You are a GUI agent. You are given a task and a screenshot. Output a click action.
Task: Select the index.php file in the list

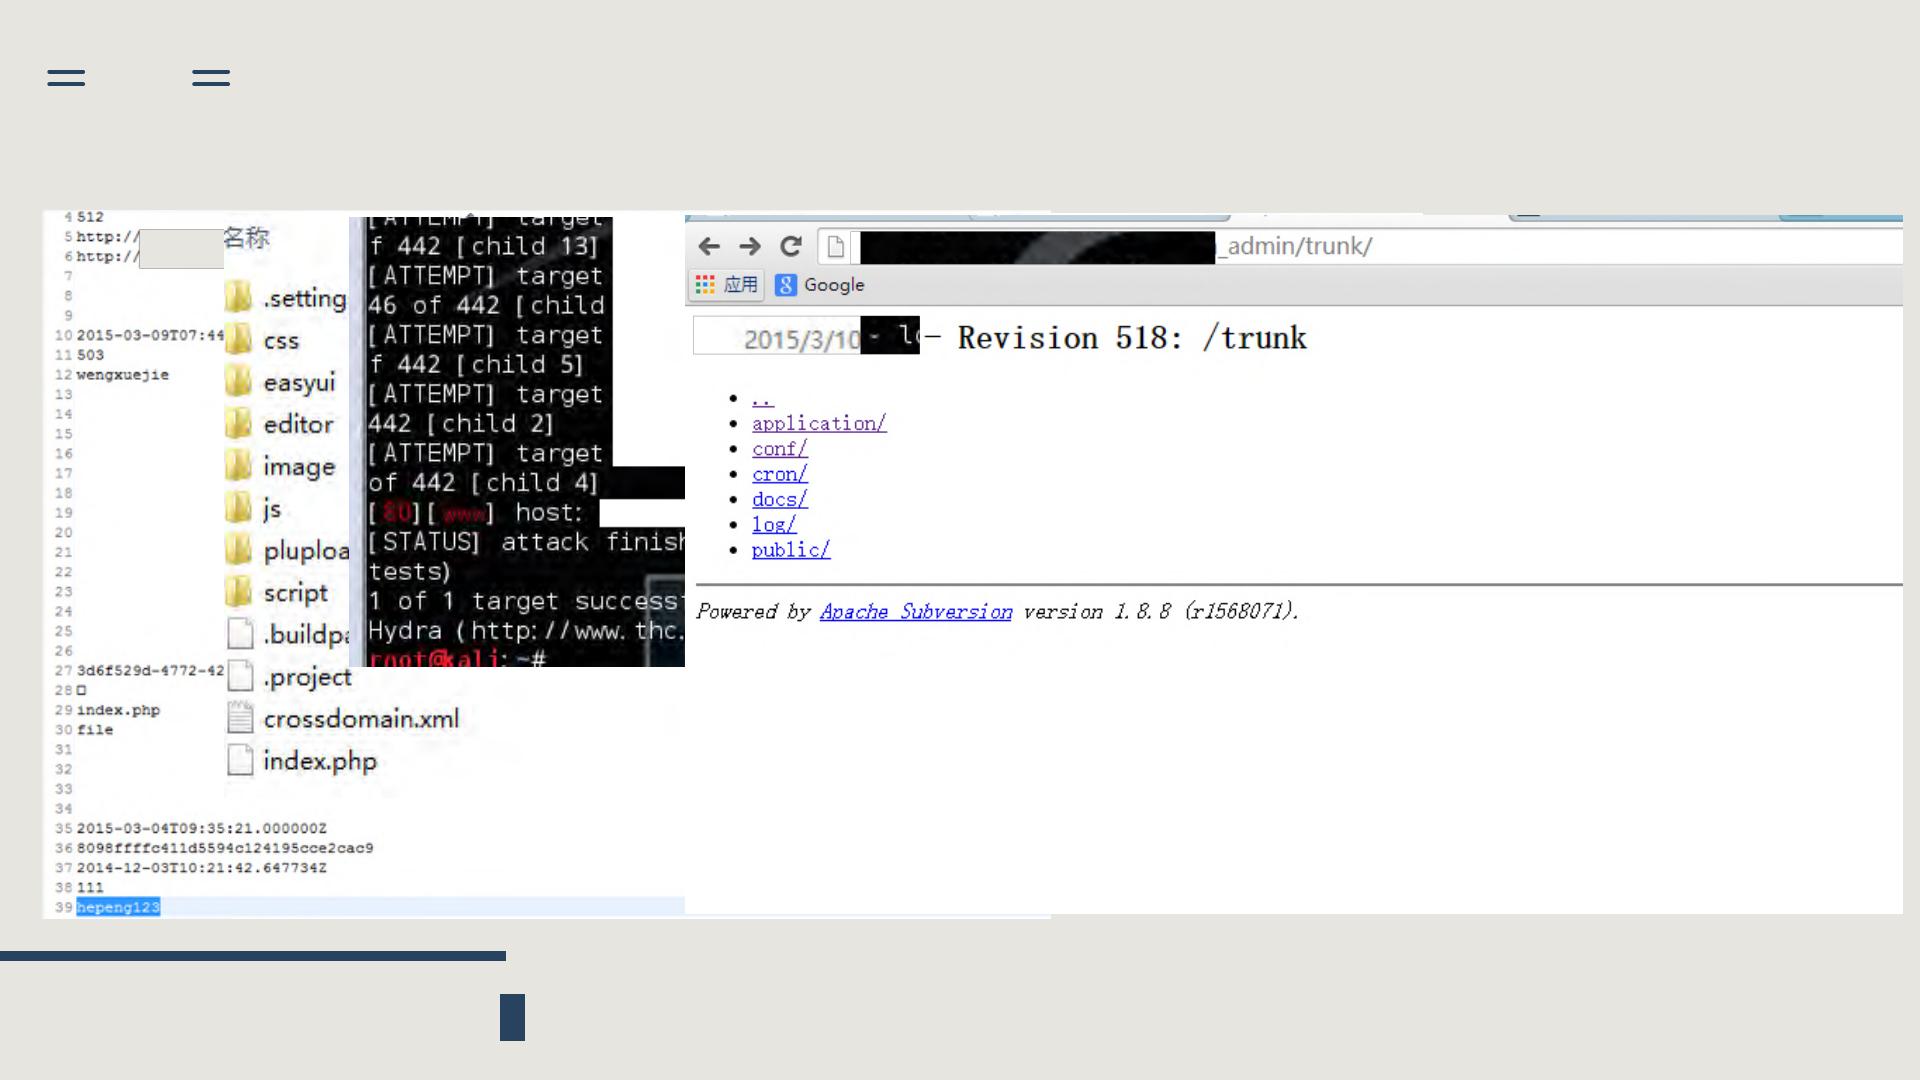(x=319, y=761)
